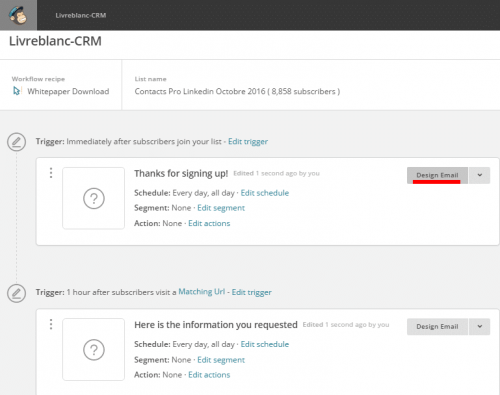Open Edit trigger for Matching Url trigger
This screenshot has height=395, width=500.
(252, 292)
